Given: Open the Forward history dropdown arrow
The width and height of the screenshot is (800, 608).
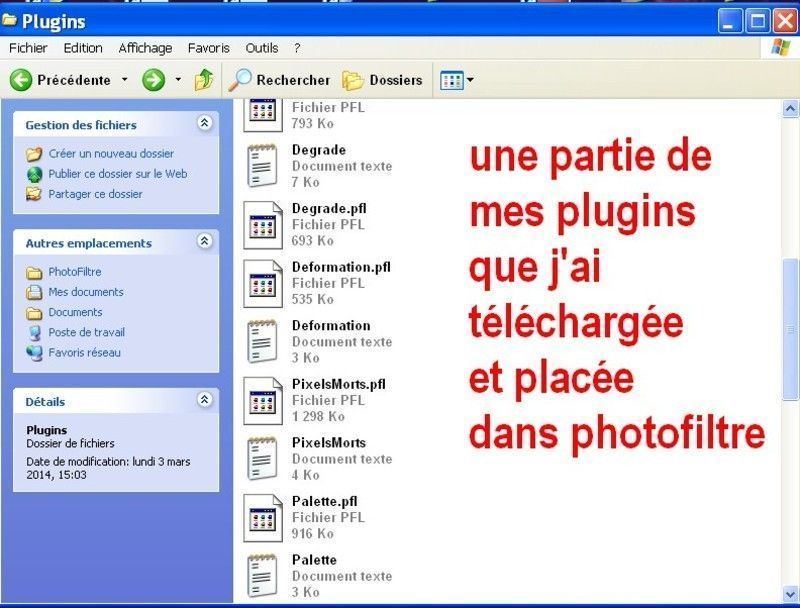Looking at the screenshot, I should coord(178,80).
